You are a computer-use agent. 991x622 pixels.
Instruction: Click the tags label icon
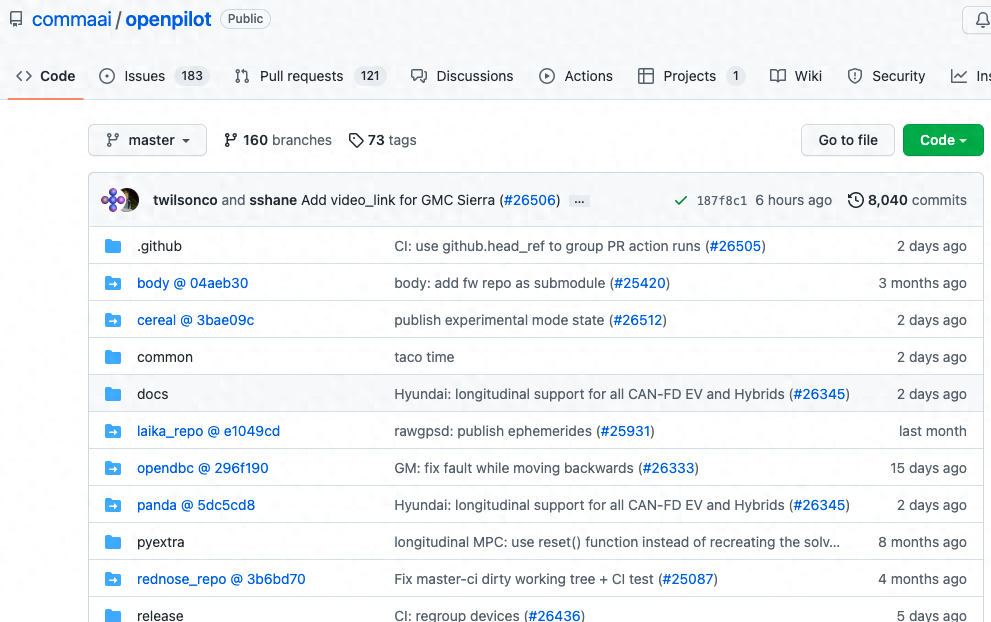(x=356, y=140)
